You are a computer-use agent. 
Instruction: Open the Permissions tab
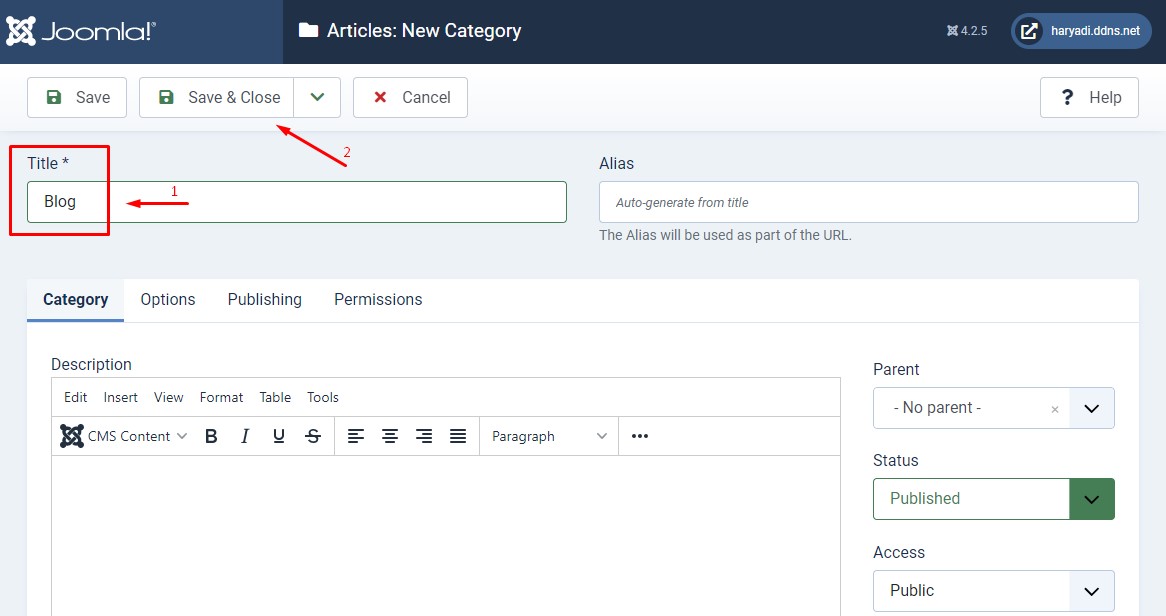coord(378,300)
